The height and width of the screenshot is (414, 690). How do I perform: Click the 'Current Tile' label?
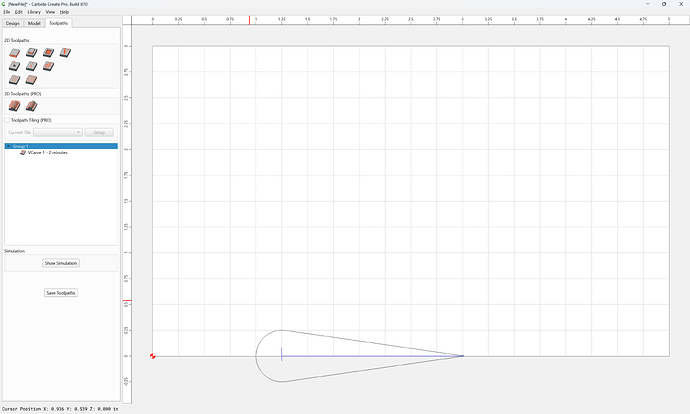coord(19,132)
